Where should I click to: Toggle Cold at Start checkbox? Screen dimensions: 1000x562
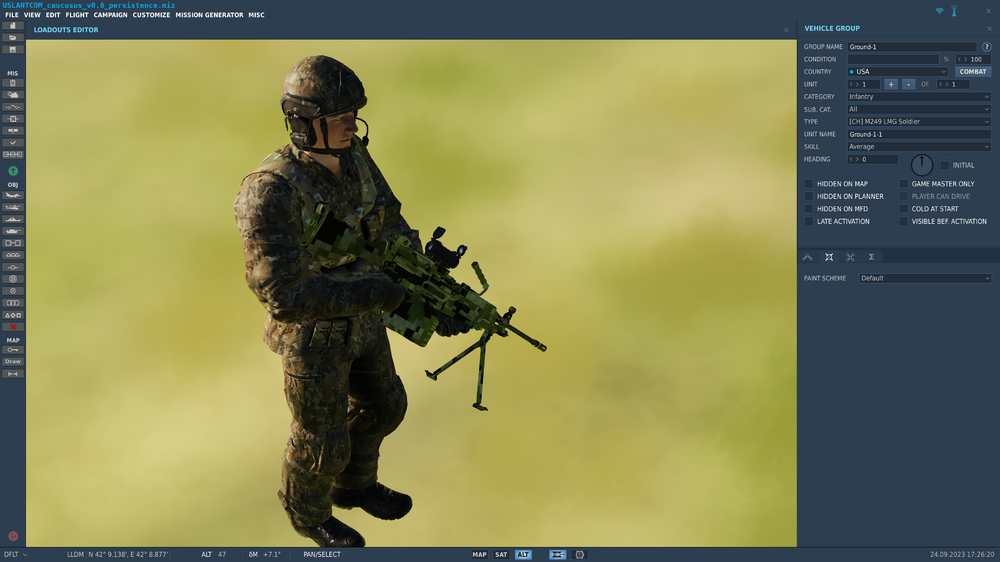coord(903,209)
